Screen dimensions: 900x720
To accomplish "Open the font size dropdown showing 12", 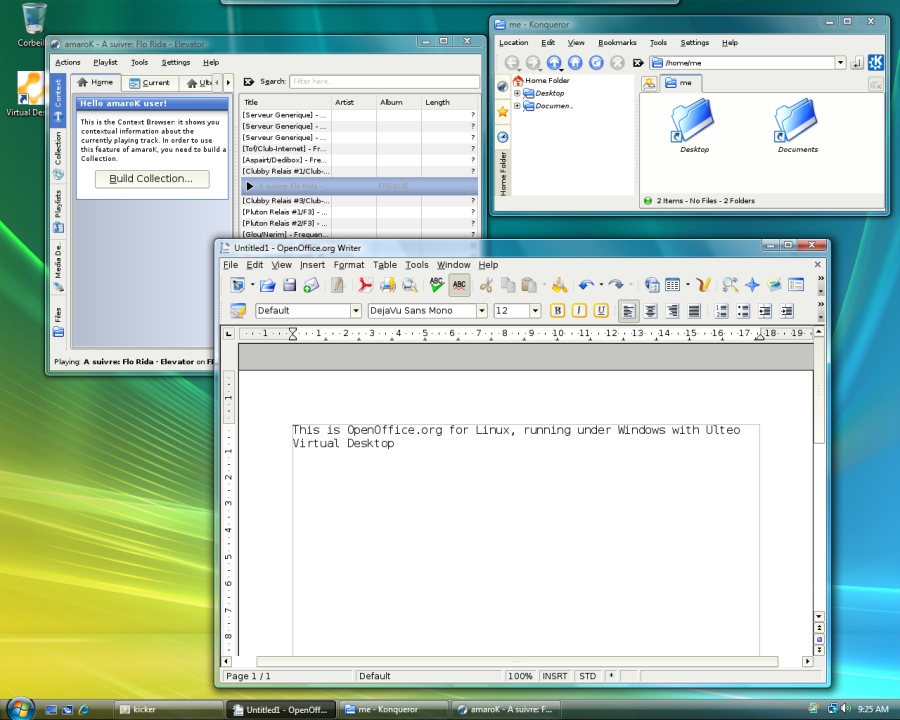I will pyautogui.click(x=535, y=311).
